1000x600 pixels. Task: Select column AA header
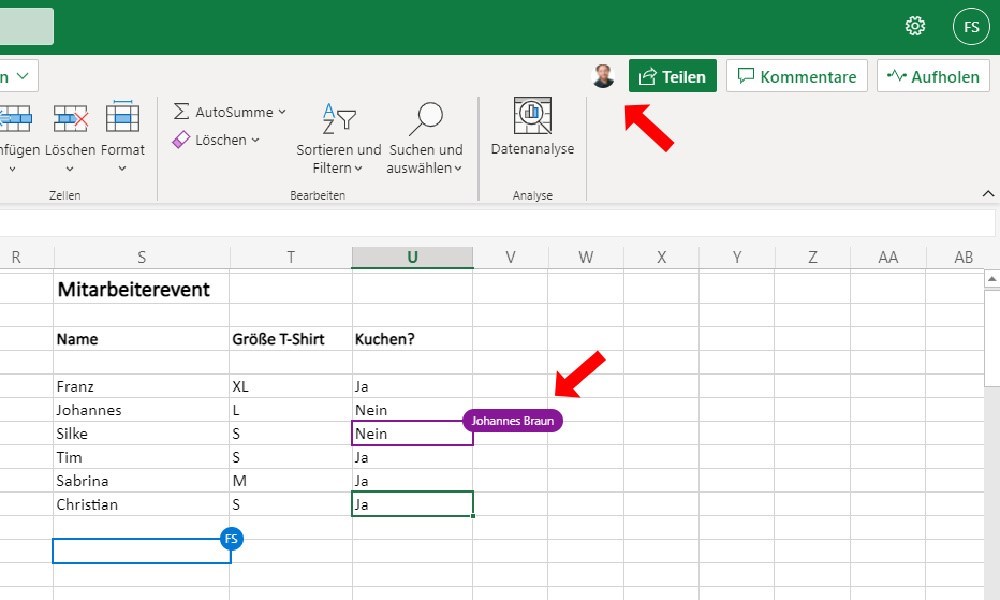point(888,257)
